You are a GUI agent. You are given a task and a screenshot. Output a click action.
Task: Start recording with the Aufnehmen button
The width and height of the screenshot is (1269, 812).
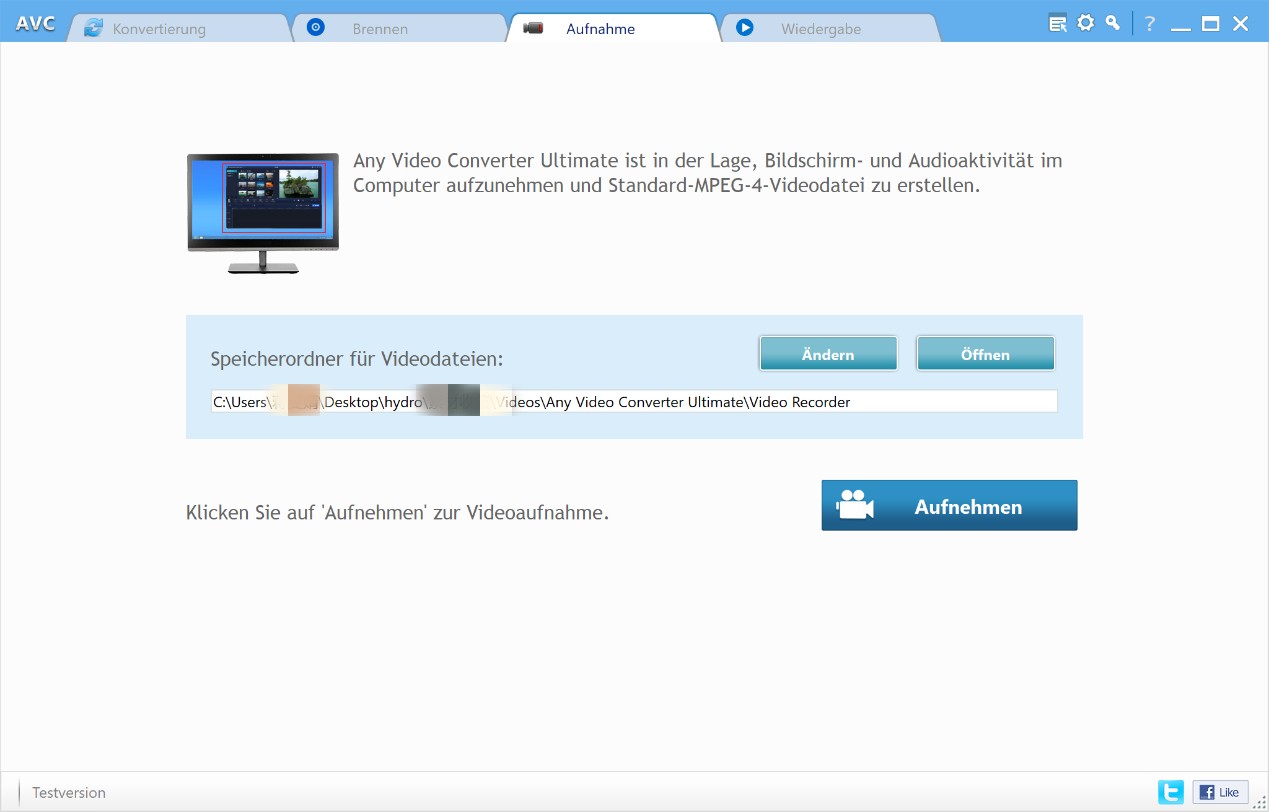pos(949,506)
